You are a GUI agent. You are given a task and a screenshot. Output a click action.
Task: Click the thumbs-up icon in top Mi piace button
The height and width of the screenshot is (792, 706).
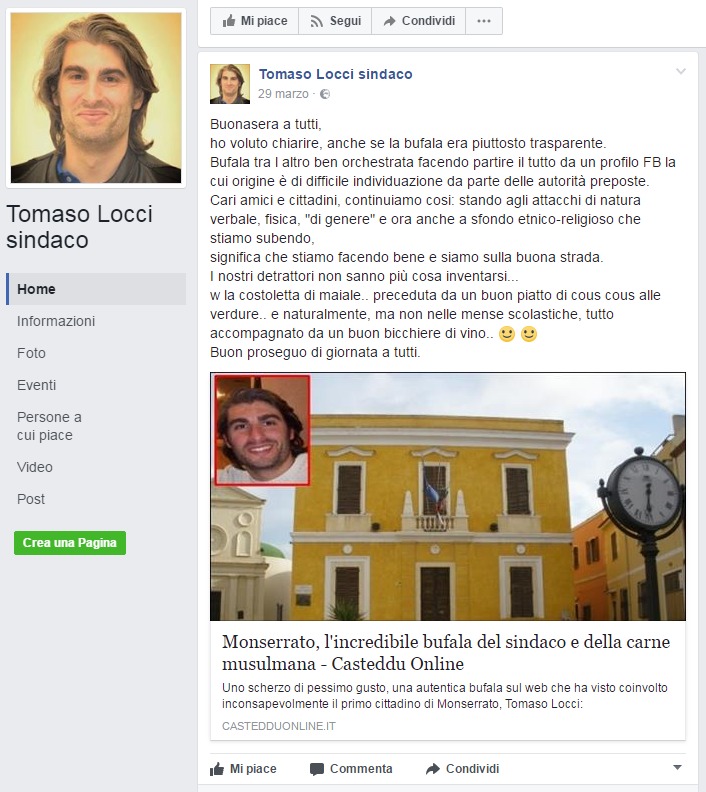point(229,21)
